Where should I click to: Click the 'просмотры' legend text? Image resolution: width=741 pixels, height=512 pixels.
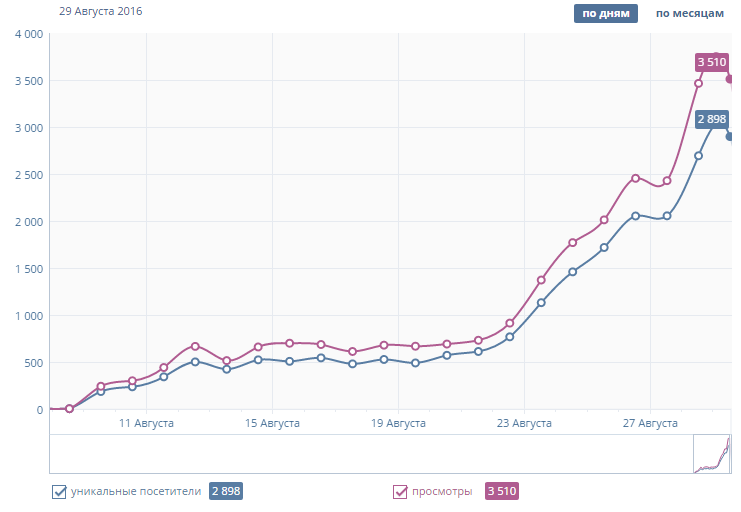pyautogui.click(x=444, y=491)
